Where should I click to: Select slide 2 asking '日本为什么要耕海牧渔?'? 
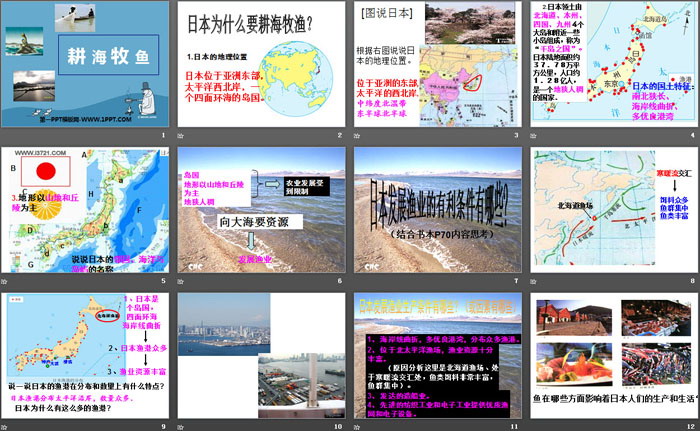pyautogui.click(x=261, y=63)
